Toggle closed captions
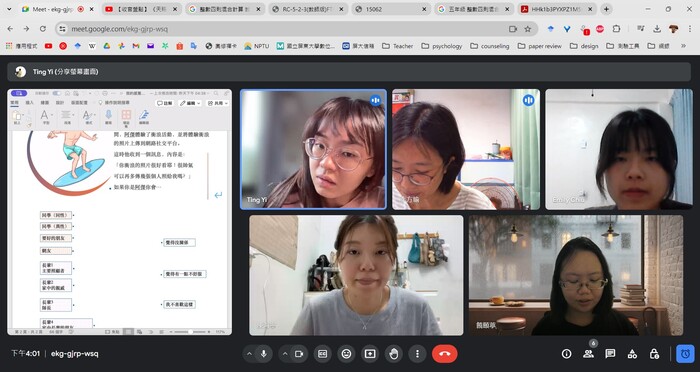The height and width of the screenshot is (372, 700). [322, 354]
